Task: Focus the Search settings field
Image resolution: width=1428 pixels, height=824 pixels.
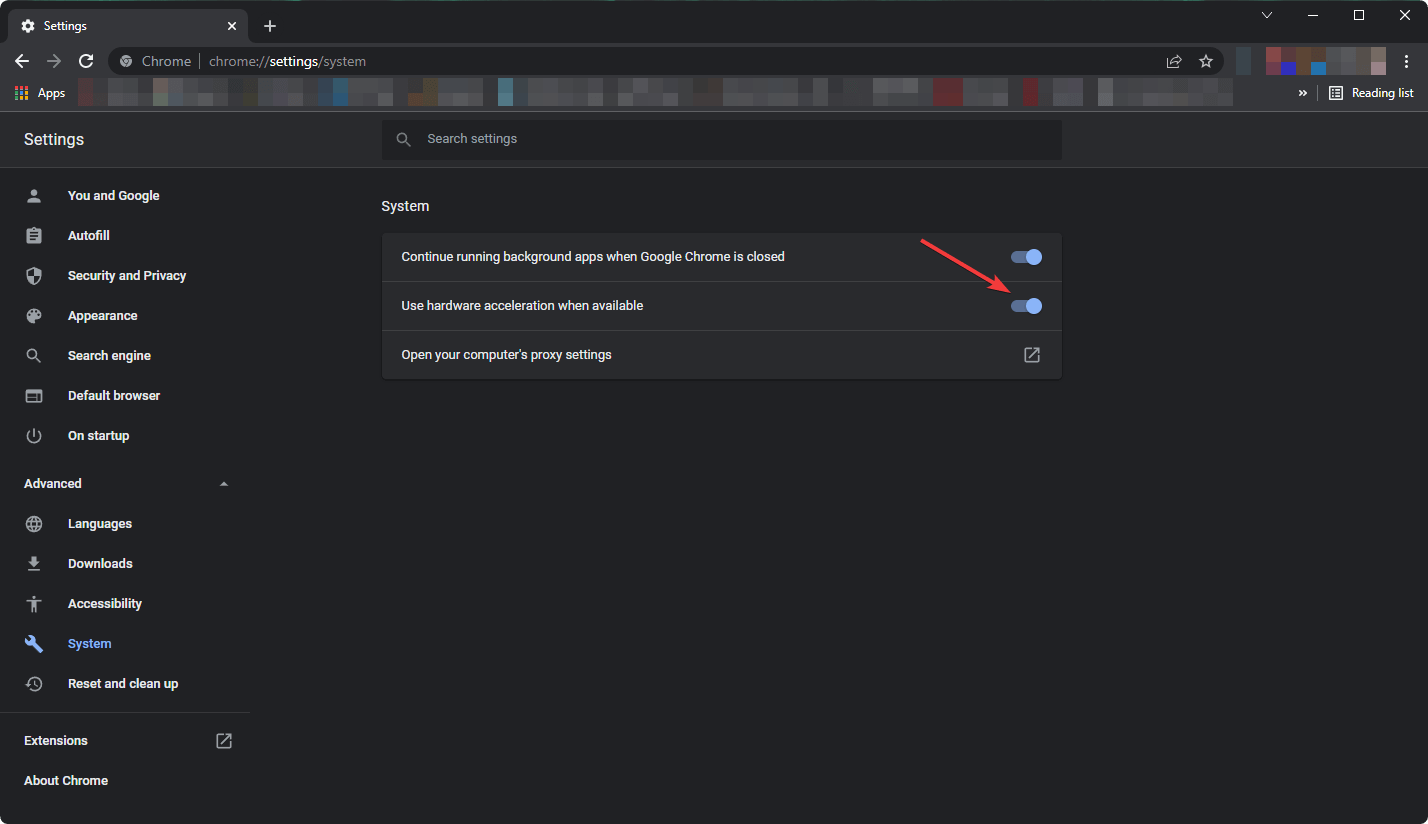Action: (x=722, y=139)
